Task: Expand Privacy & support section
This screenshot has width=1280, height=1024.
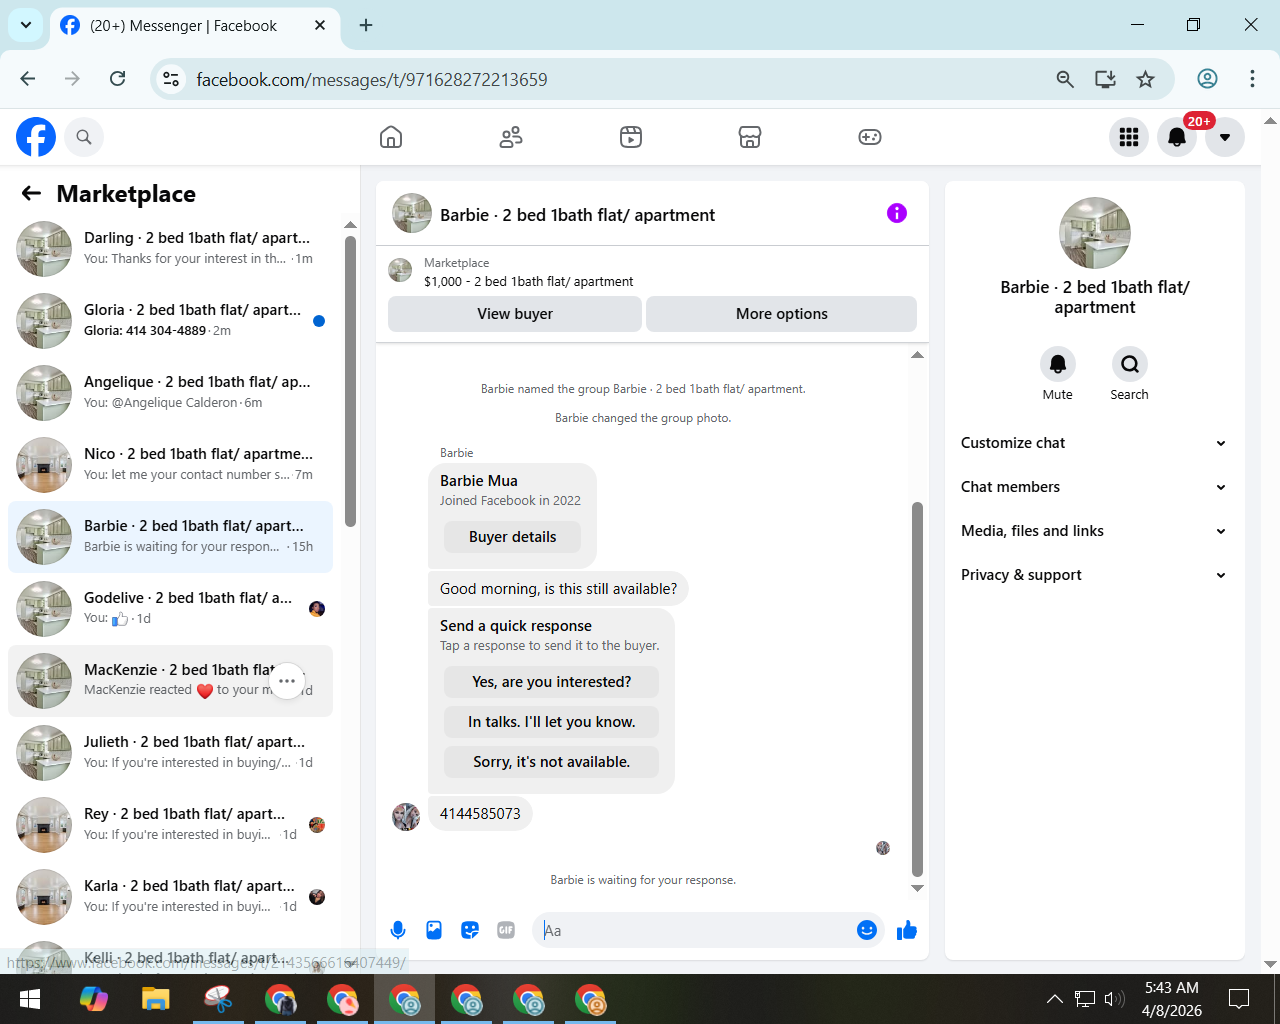Action: (x=1094, y=575)
